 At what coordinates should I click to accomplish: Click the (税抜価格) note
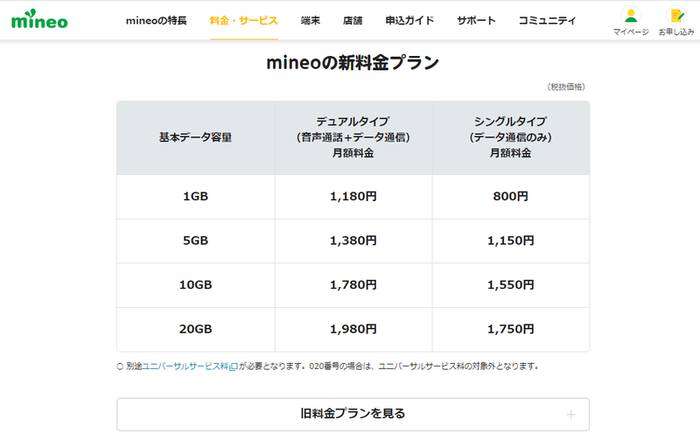tap(566, 87)
